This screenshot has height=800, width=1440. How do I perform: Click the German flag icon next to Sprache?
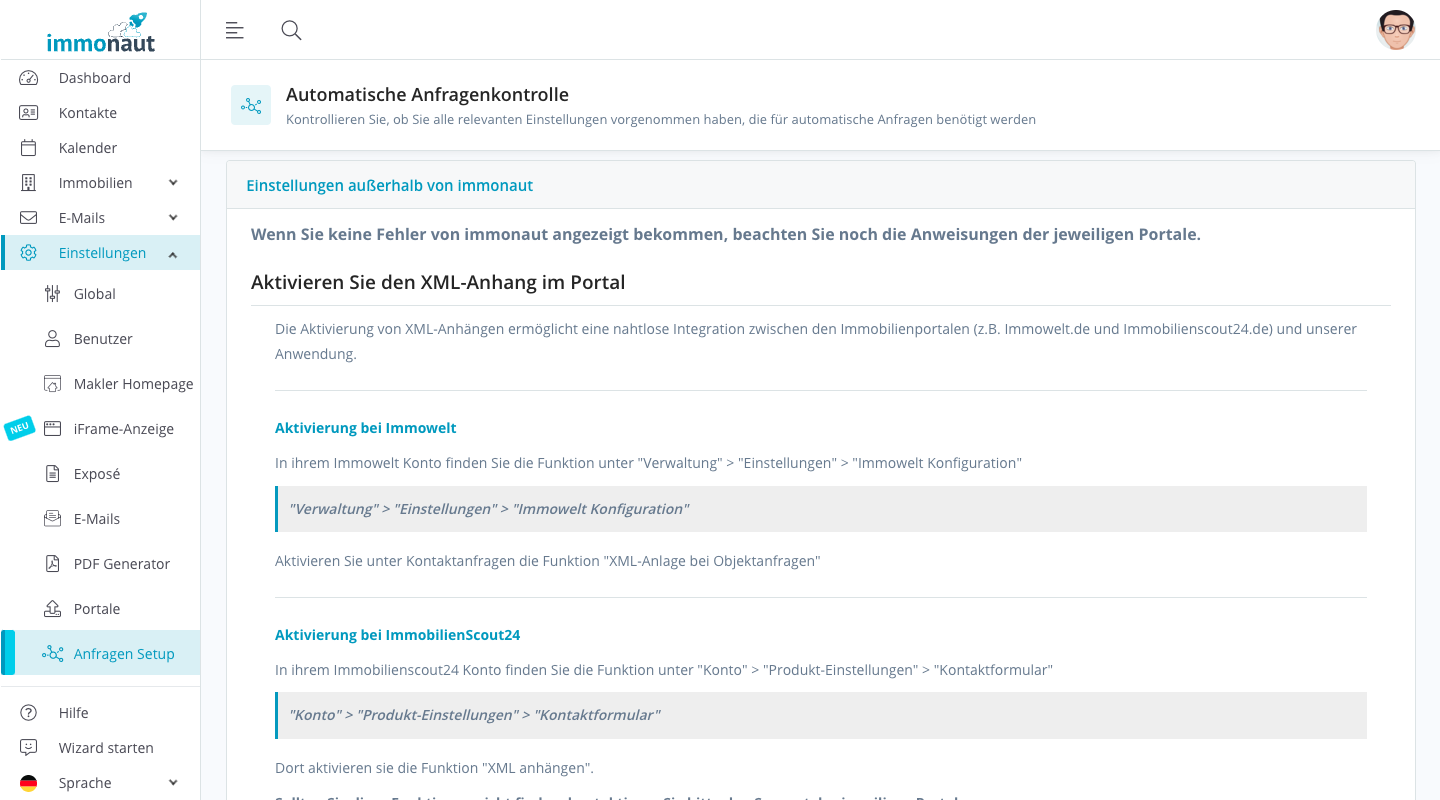(x=28, y=782)
